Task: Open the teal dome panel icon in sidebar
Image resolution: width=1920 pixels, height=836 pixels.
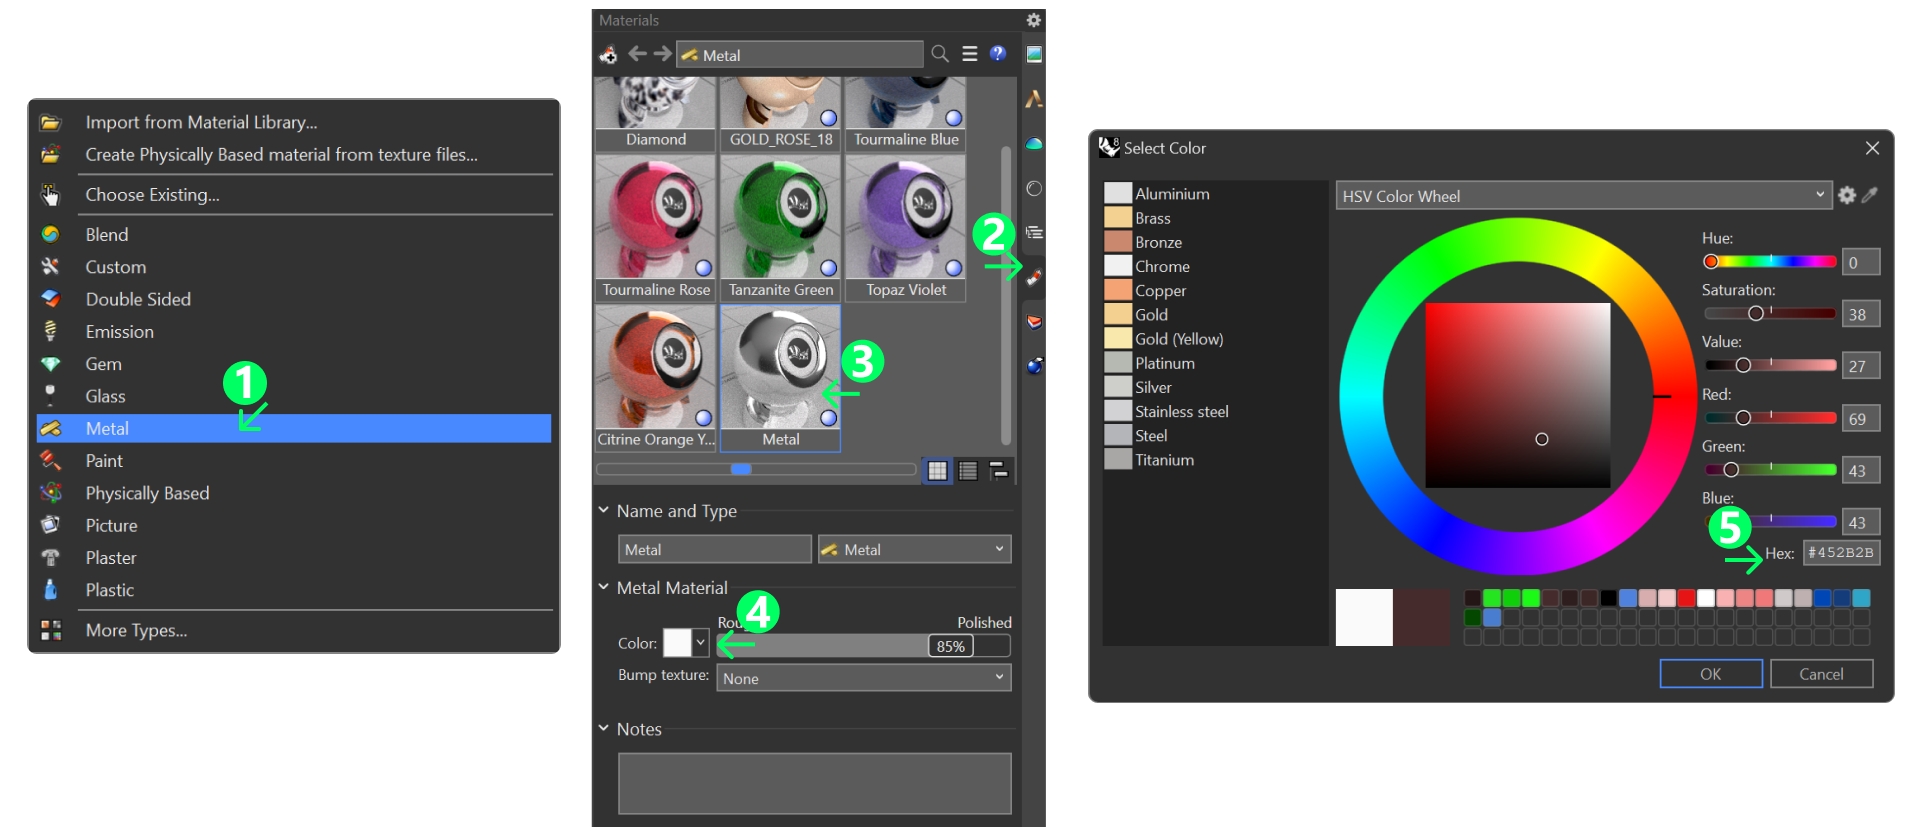Action: coord(1034,144)
